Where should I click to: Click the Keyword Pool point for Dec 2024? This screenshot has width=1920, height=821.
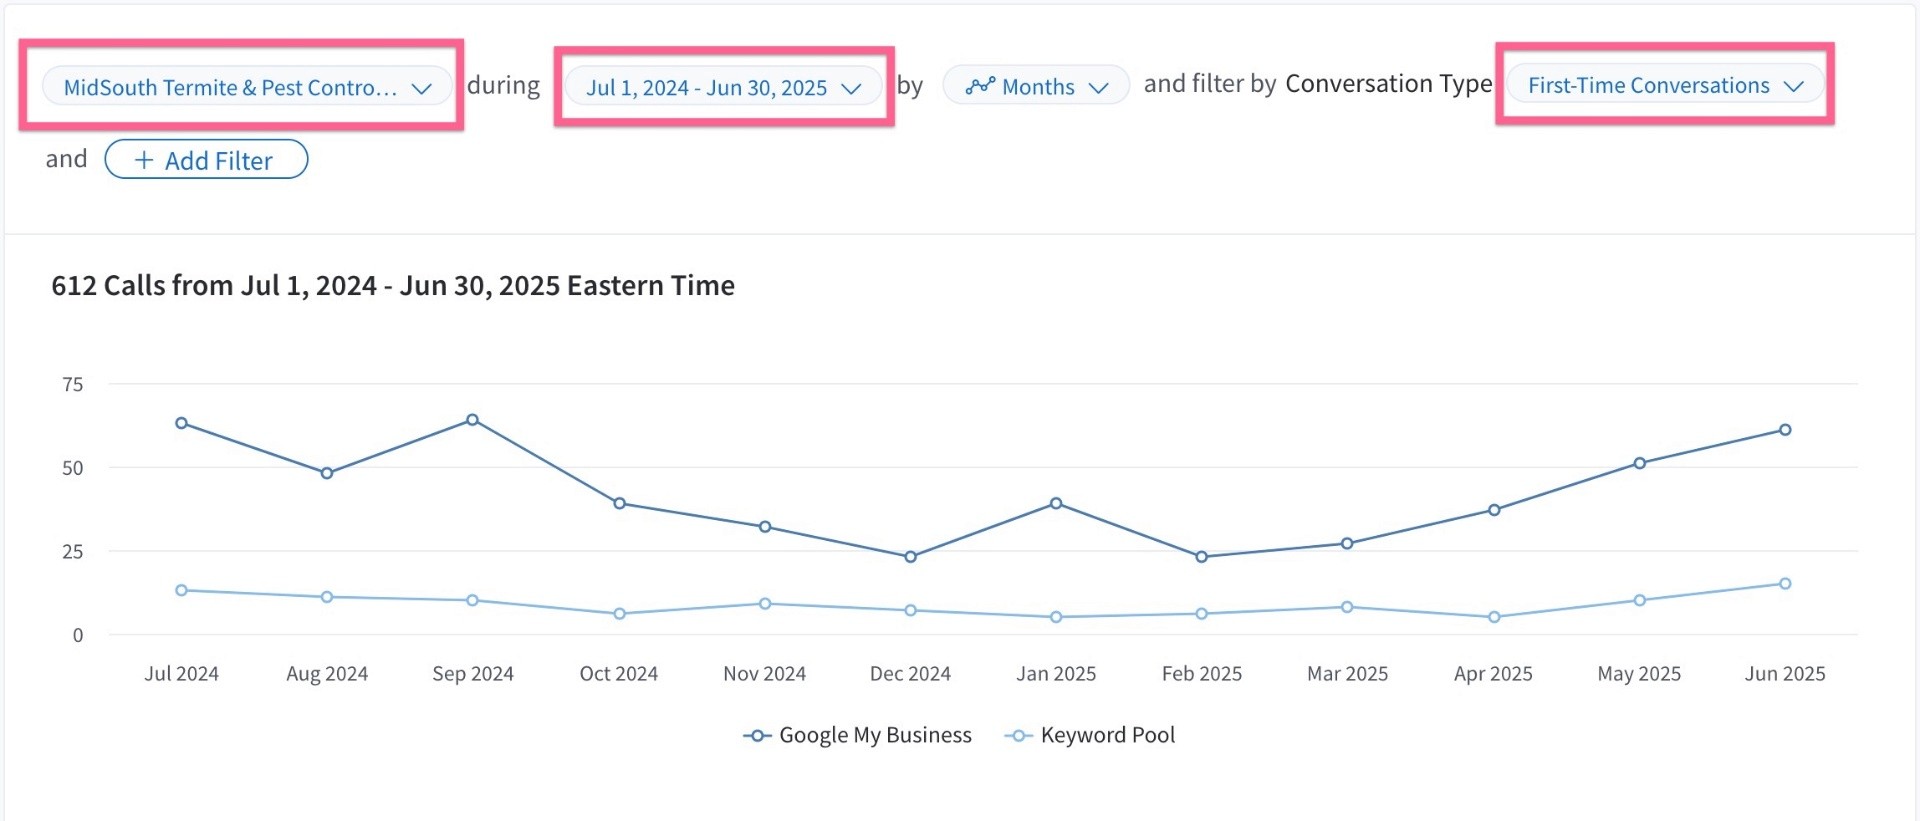click(x=910, y=610)
